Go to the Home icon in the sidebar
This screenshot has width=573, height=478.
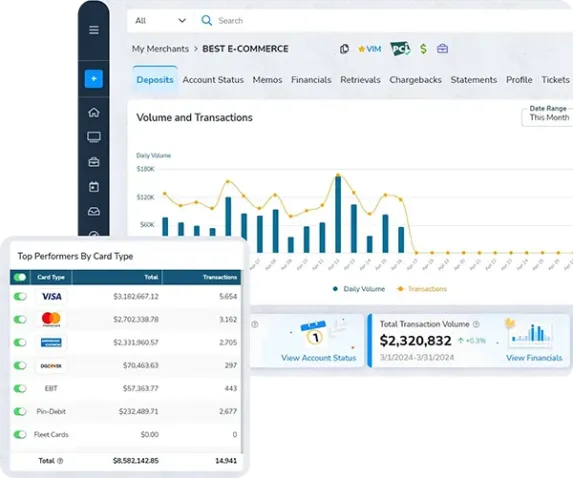click(x=94, y=112)
